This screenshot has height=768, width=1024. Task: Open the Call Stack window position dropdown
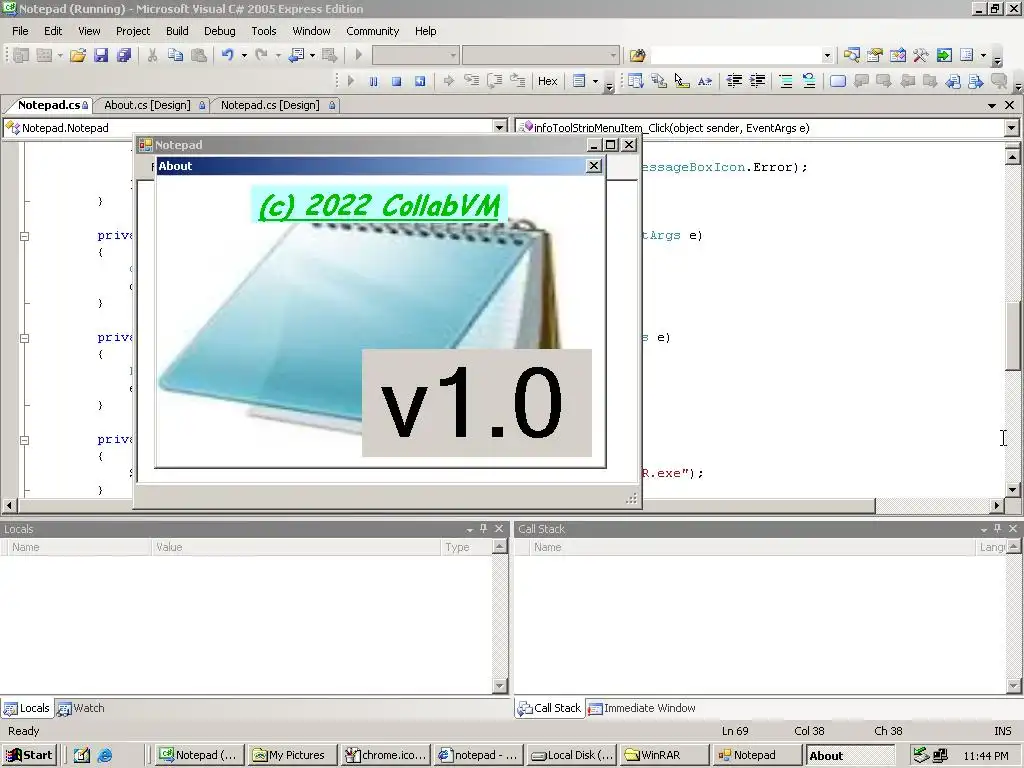[x=984, y=530]
